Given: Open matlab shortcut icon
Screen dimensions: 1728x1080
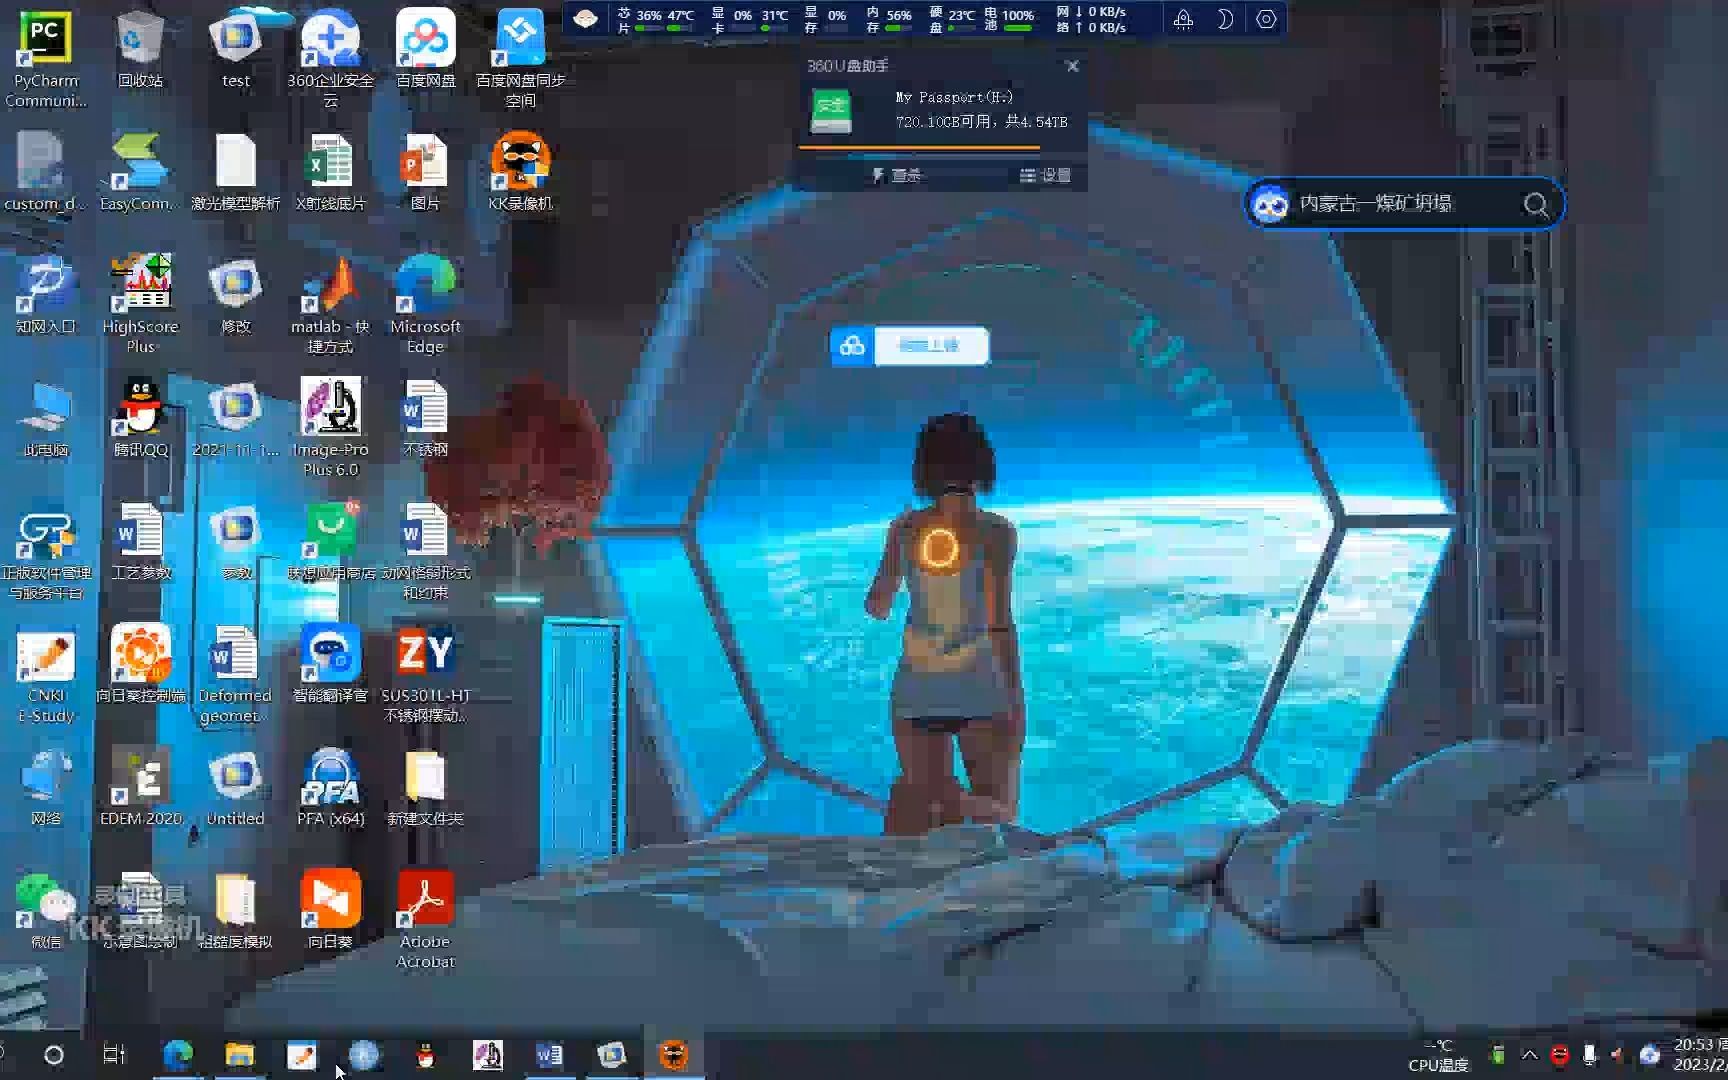Looking at the screenshot, I should (x=330, y=304).
